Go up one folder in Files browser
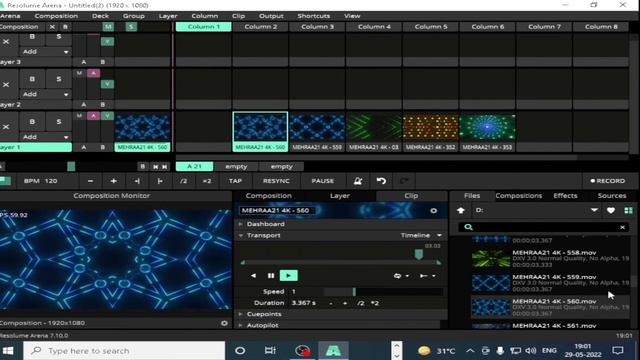 click(x=461, y=210)
